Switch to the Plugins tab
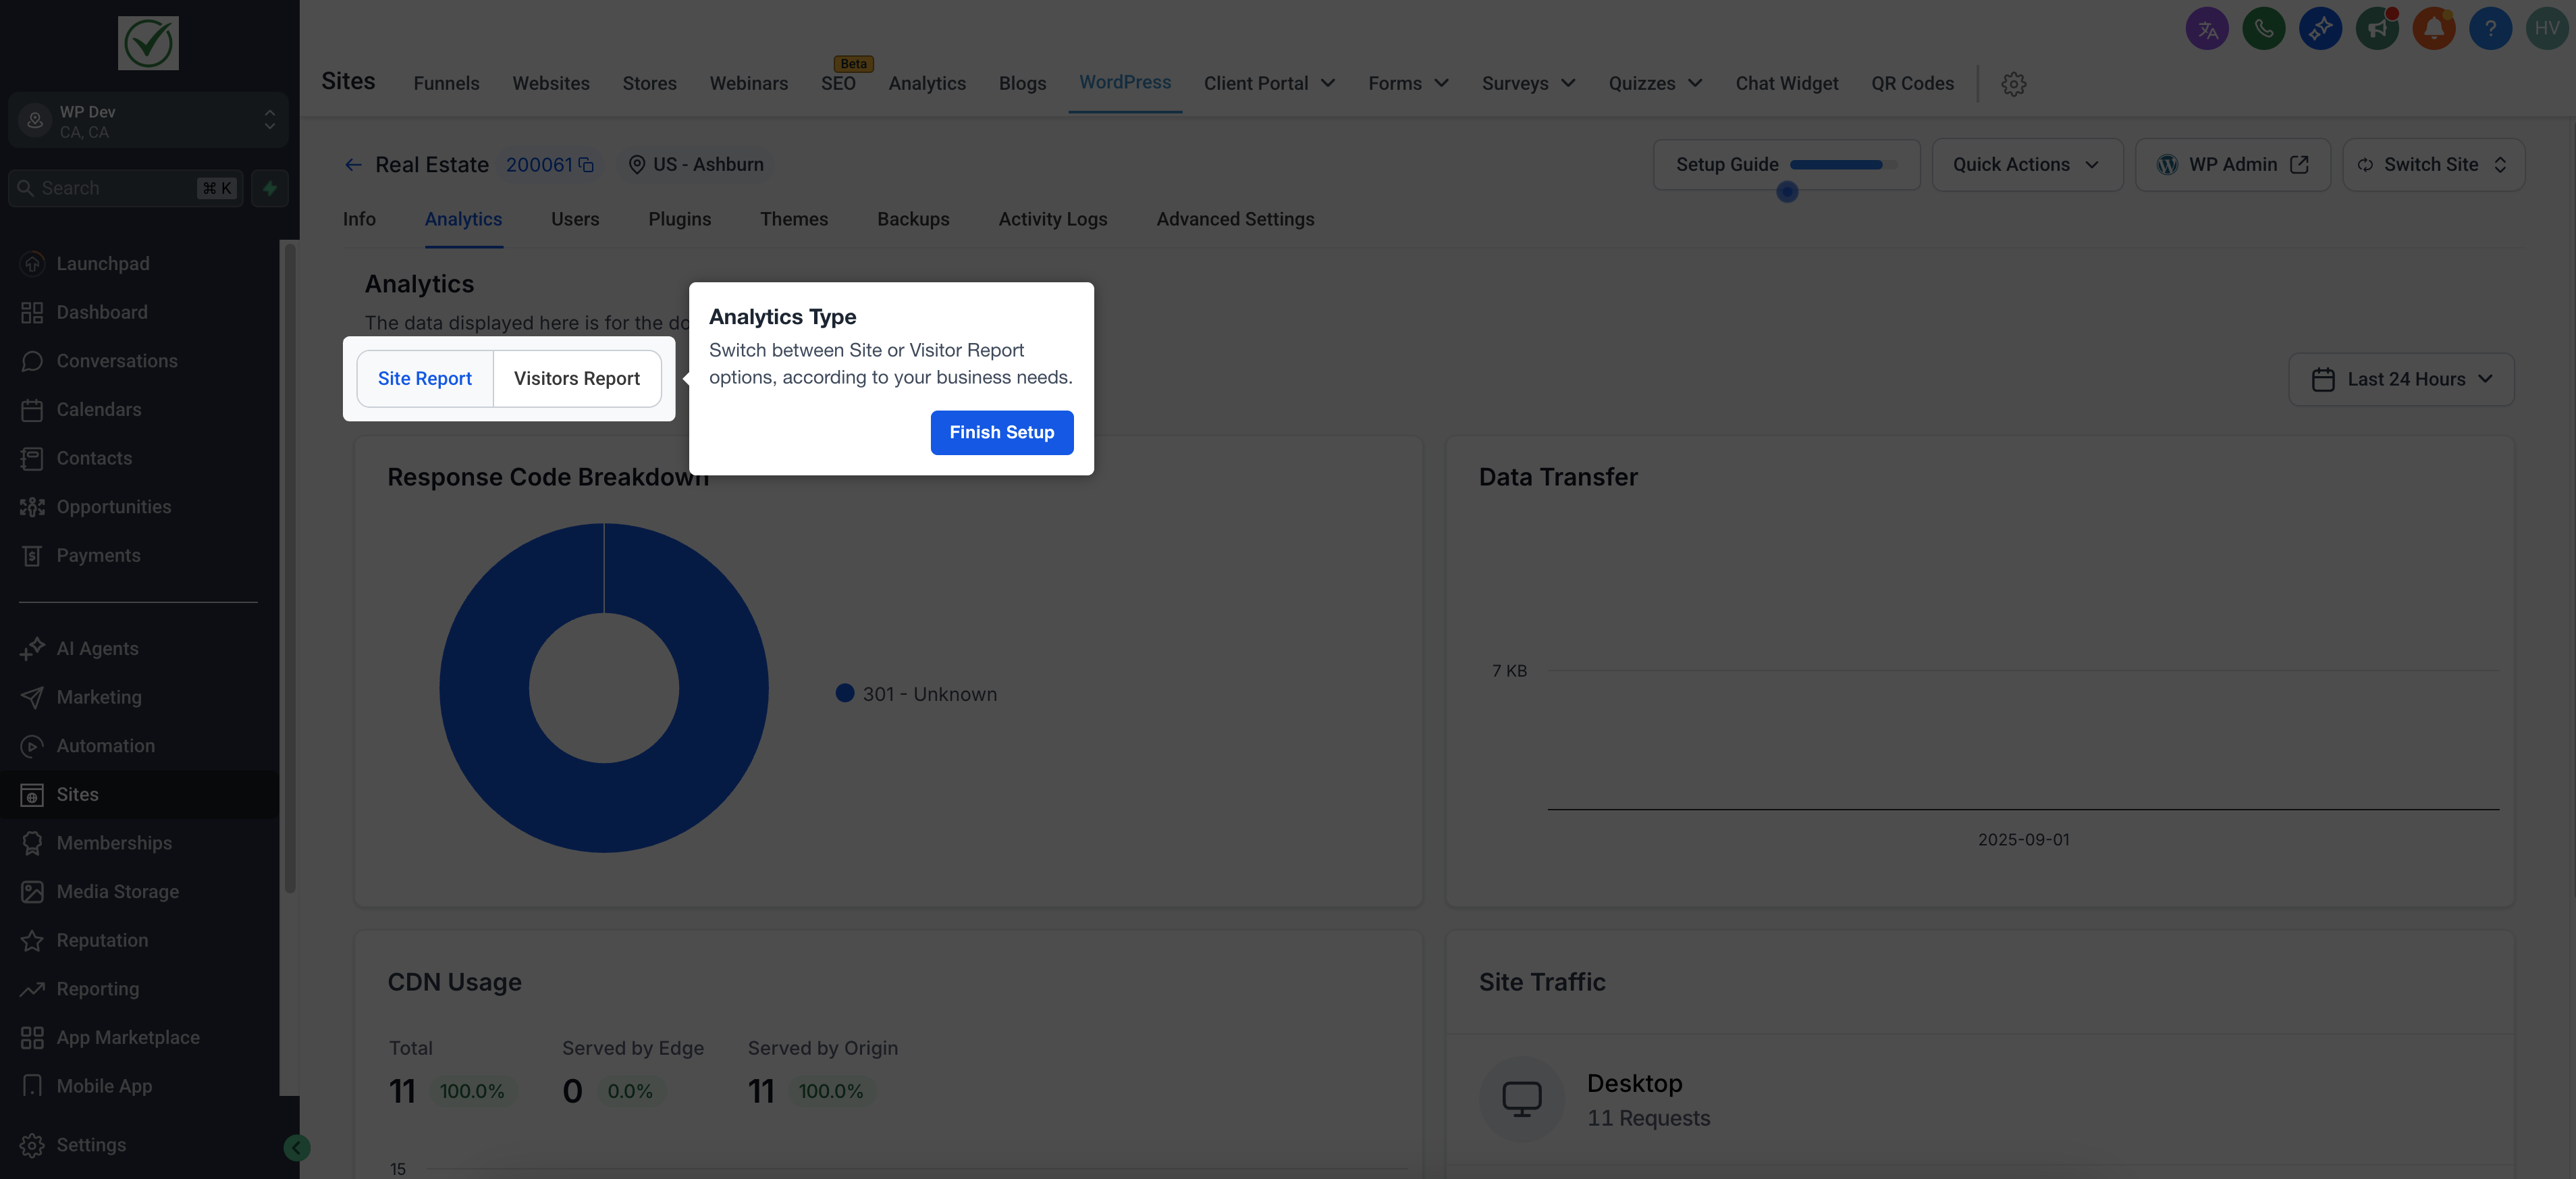The height and width of the screenshot is (1179, 2576). pos(679,219)
